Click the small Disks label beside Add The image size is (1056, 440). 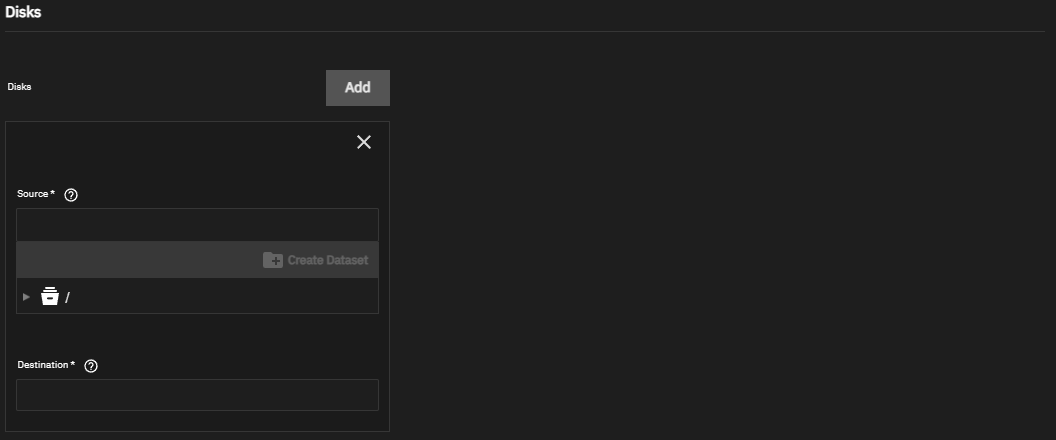19,87
